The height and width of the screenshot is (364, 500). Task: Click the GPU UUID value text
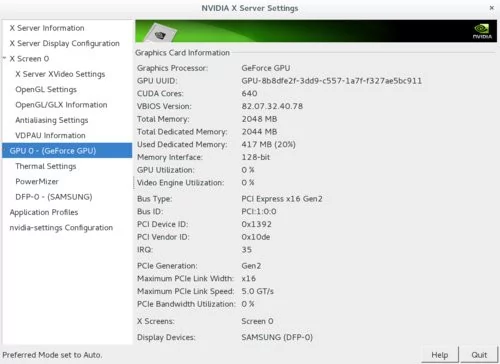click(331, 81)
